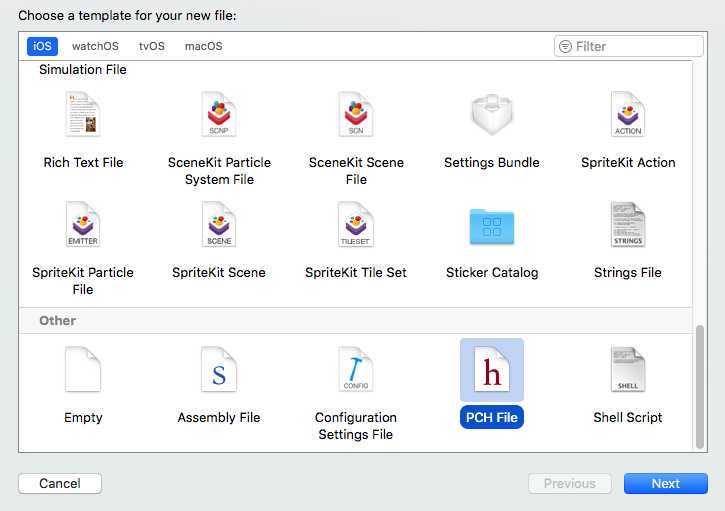Screen dimensions: 725x511
Task: Select the SpriteKit Particle File emitter icon
Action: tap(83, 224)
